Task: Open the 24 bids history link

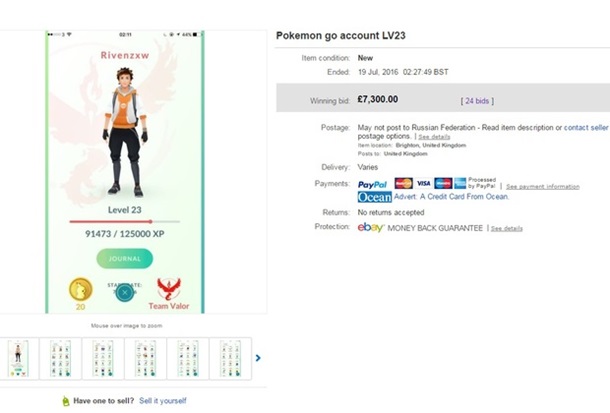Action: click(477, 101)
